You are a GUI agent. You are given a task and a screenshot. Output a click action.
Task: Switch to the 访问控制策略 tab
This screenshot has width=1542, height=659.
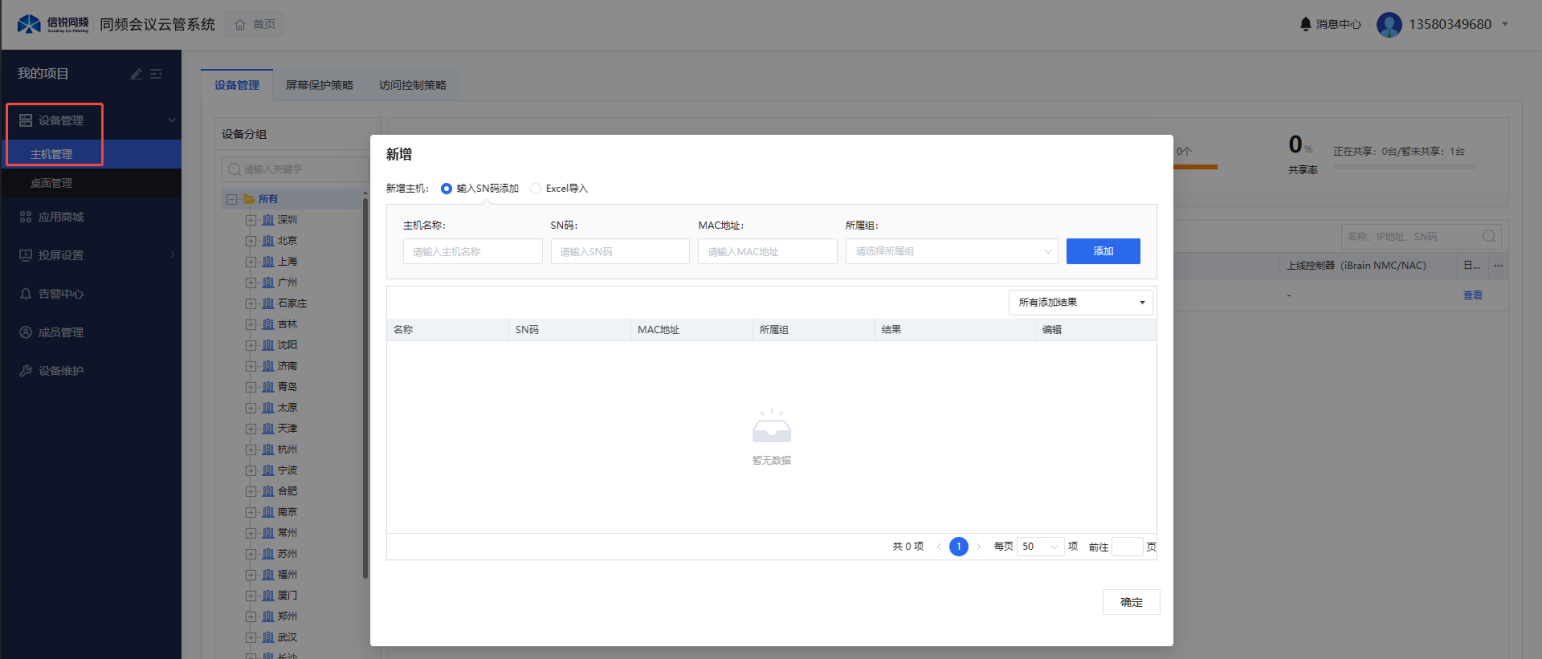412,85
